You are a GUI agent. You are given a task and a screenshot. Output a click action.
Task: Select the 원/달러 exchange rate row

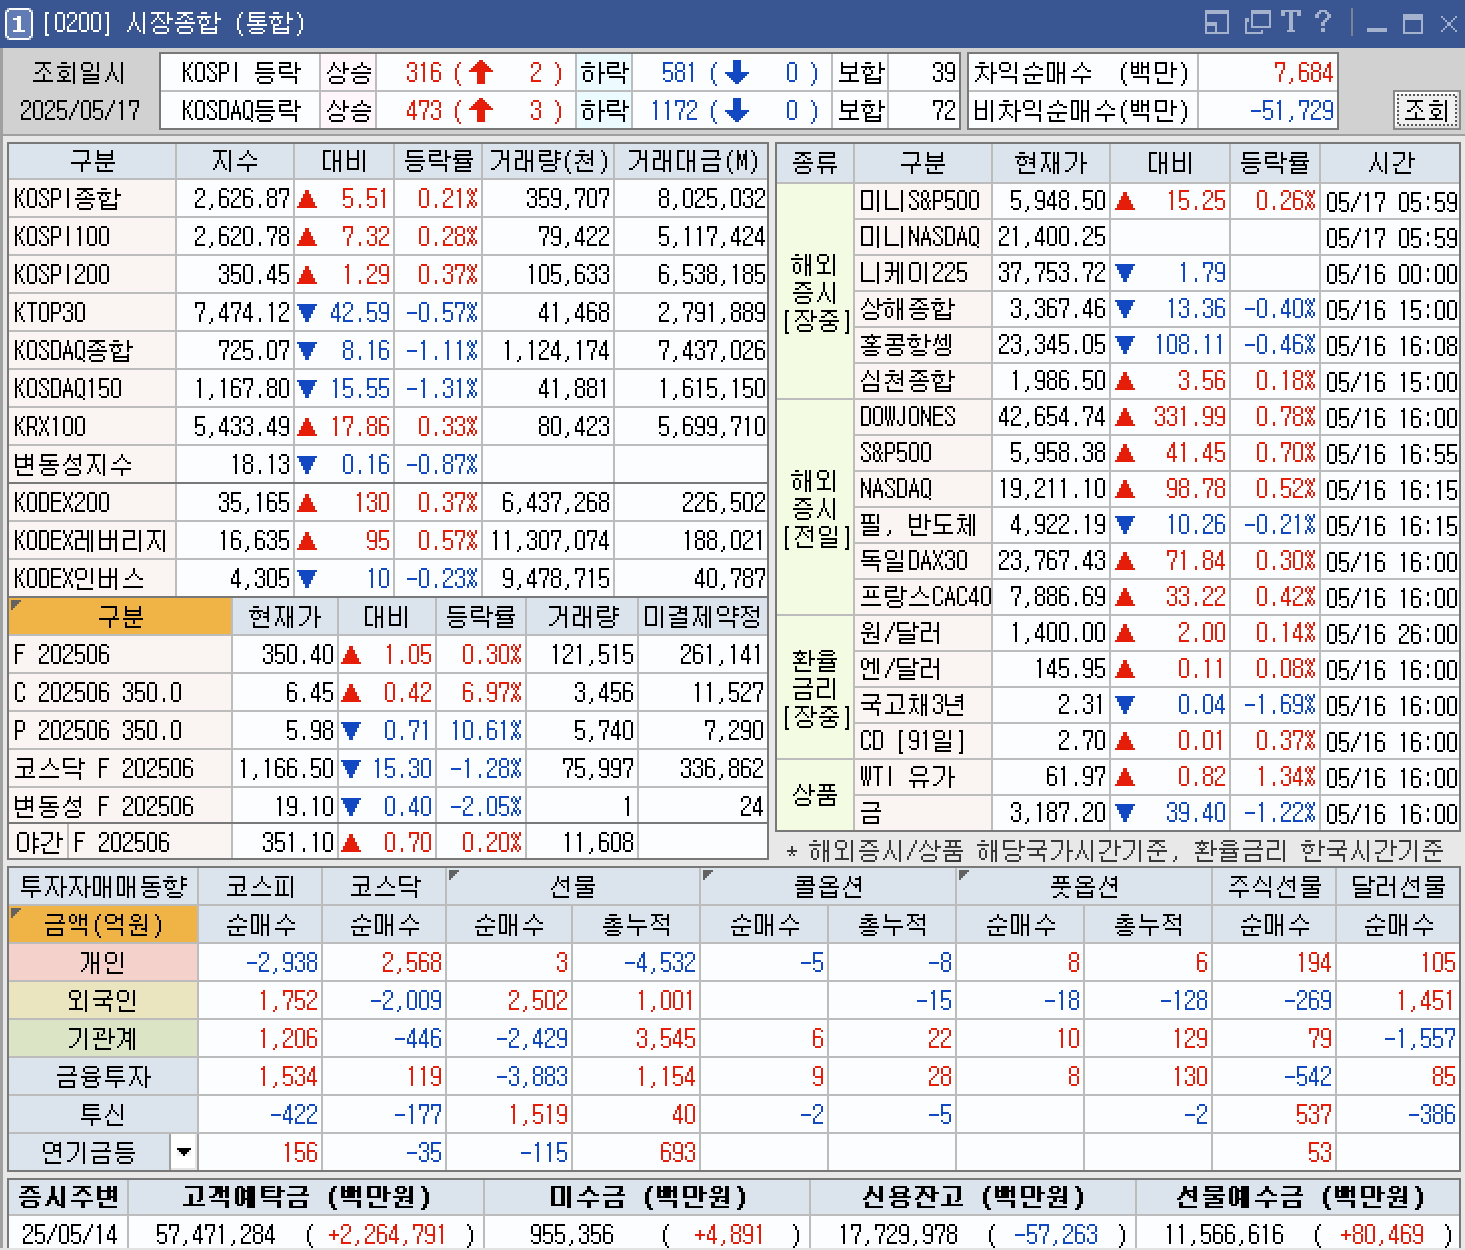(1157, 633)
